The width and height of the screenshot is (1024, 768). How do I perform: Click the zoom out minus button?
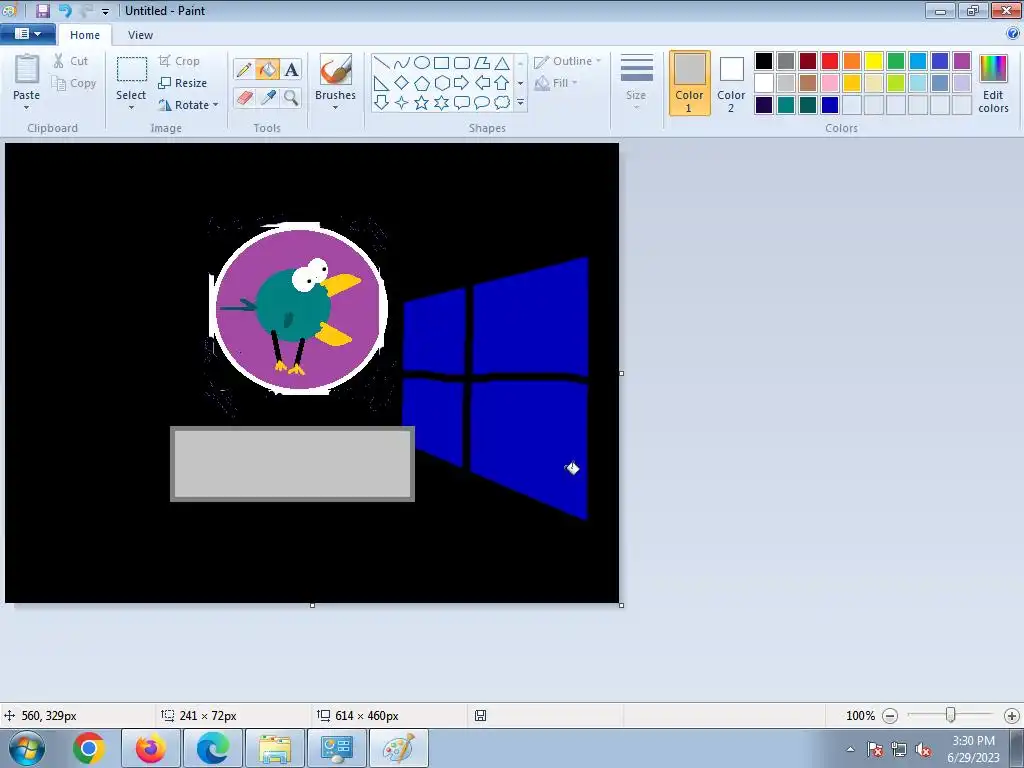click(889, 716)
